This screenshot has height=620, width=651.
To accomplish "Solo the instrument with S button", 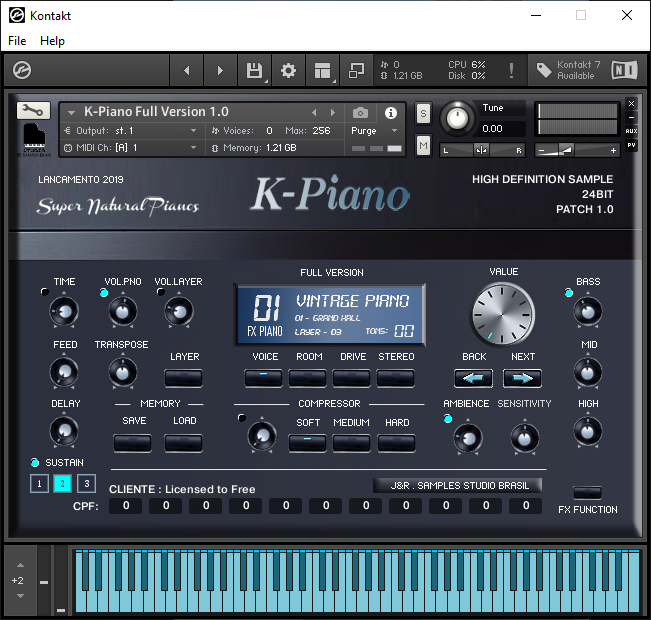I will [x=423, y=113].
